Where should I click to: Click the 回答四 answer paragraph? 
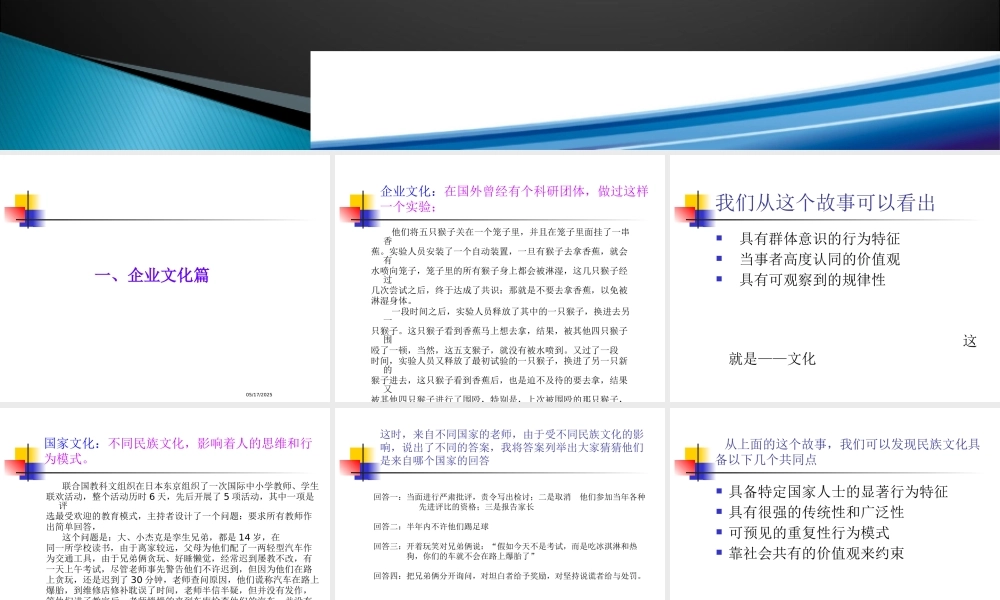[505, 576]
